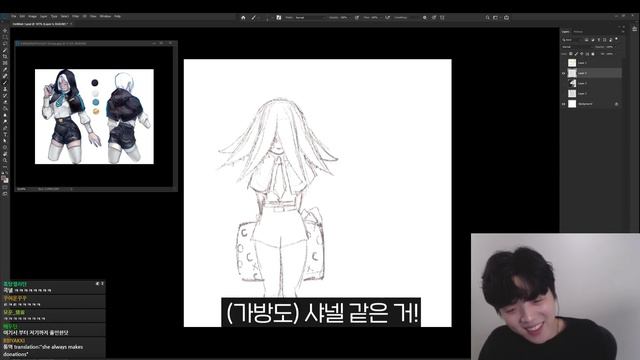
Task: Toggle layer filtering switch on or off
Action: pos(616,39)
